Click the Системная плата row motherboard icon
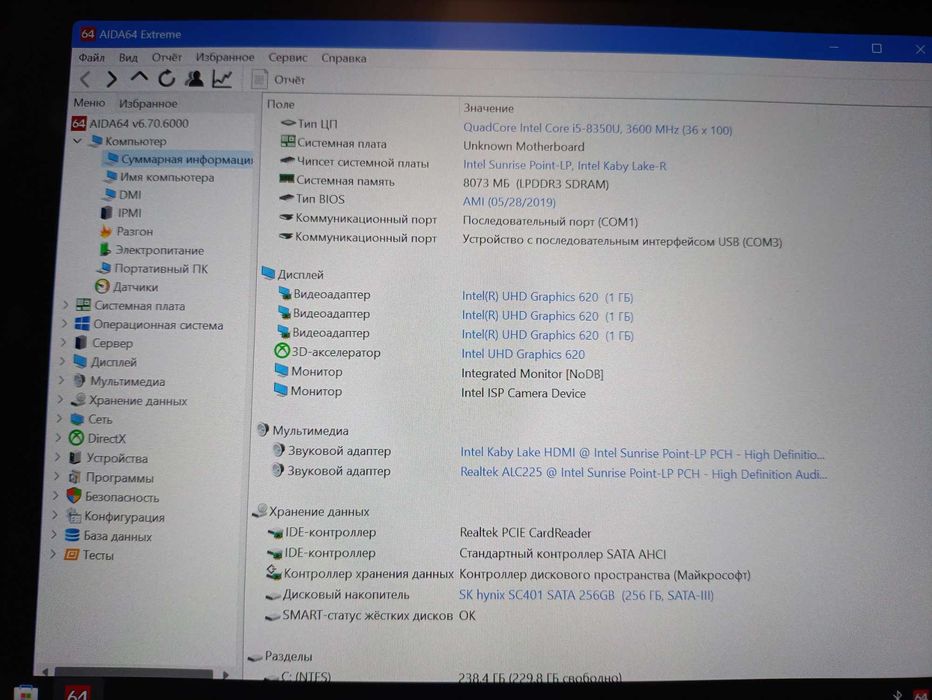Viewport: 932px width, 700px height. tap(288, 141)
